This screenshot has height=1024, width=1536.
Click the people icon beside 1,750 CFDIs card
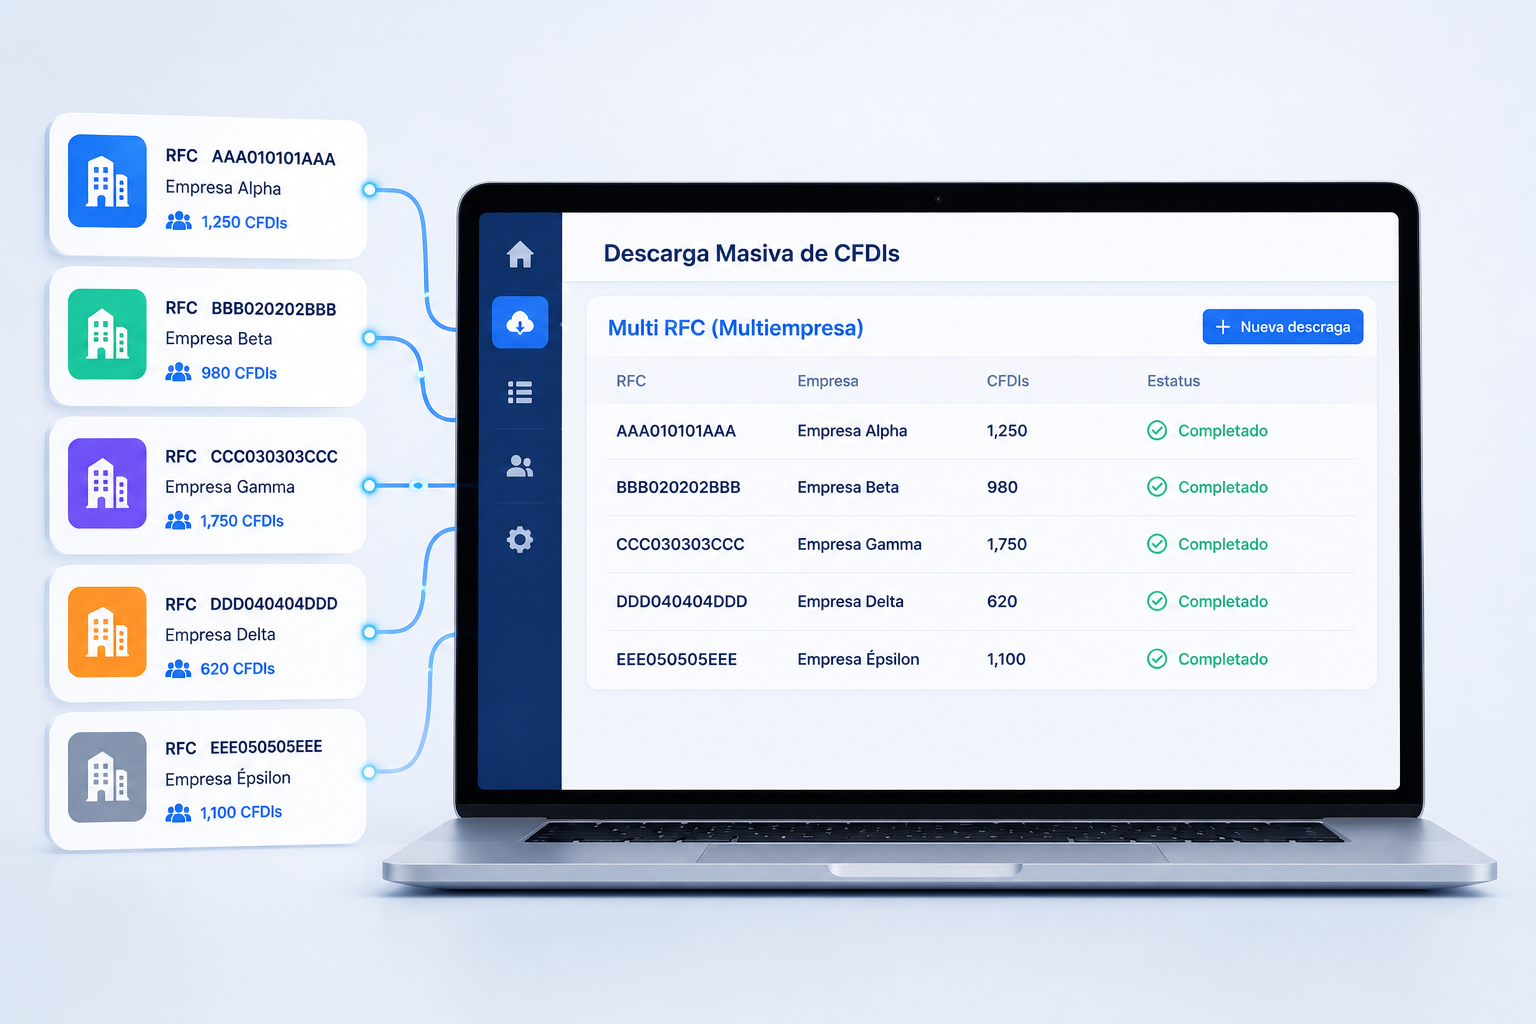178,520
